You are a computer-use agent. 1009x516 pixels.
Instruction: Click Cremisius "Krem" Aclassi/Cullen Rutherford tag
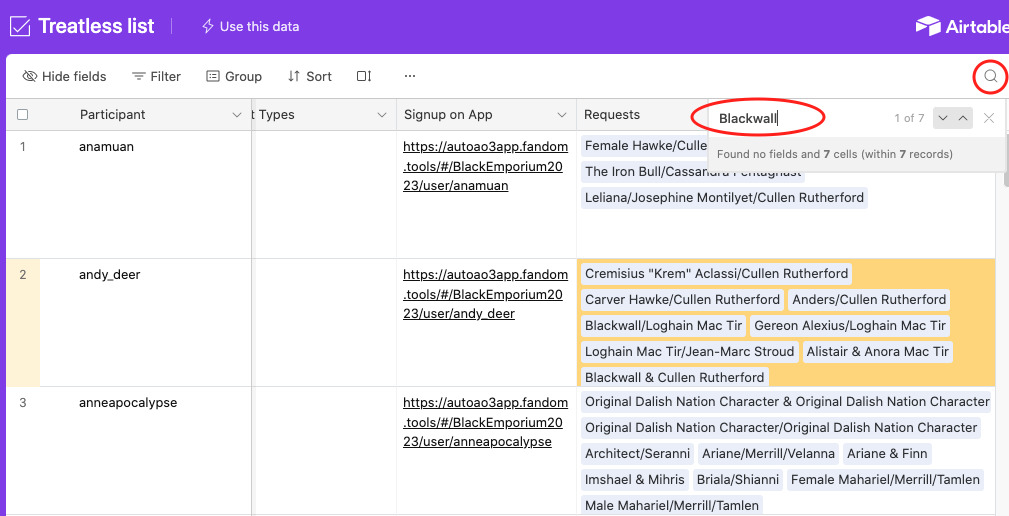tap(716, 273)
